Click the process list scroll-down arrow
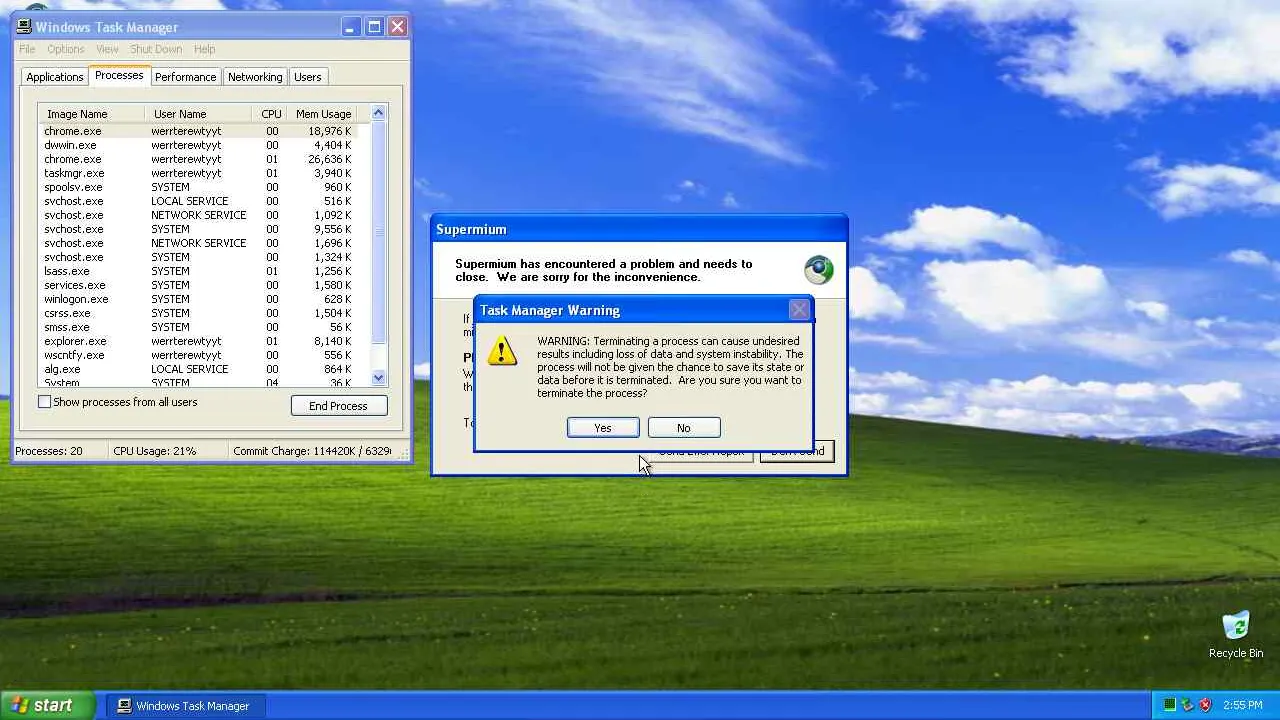1280x720 pixels. pos(378,377)
